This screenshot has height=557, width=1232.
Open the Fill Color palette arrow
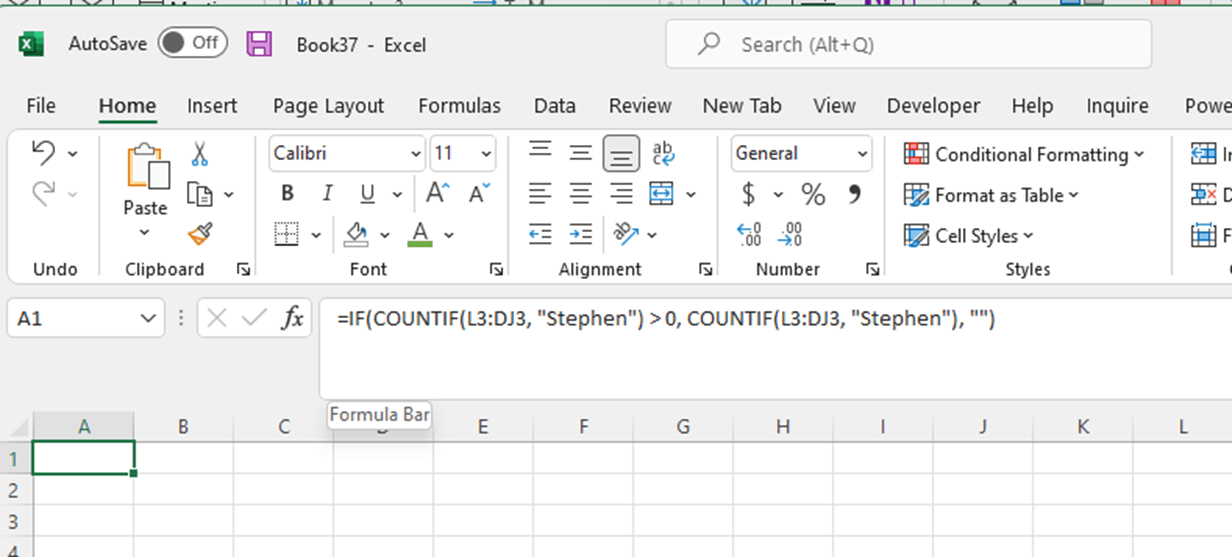coord(385,235)
